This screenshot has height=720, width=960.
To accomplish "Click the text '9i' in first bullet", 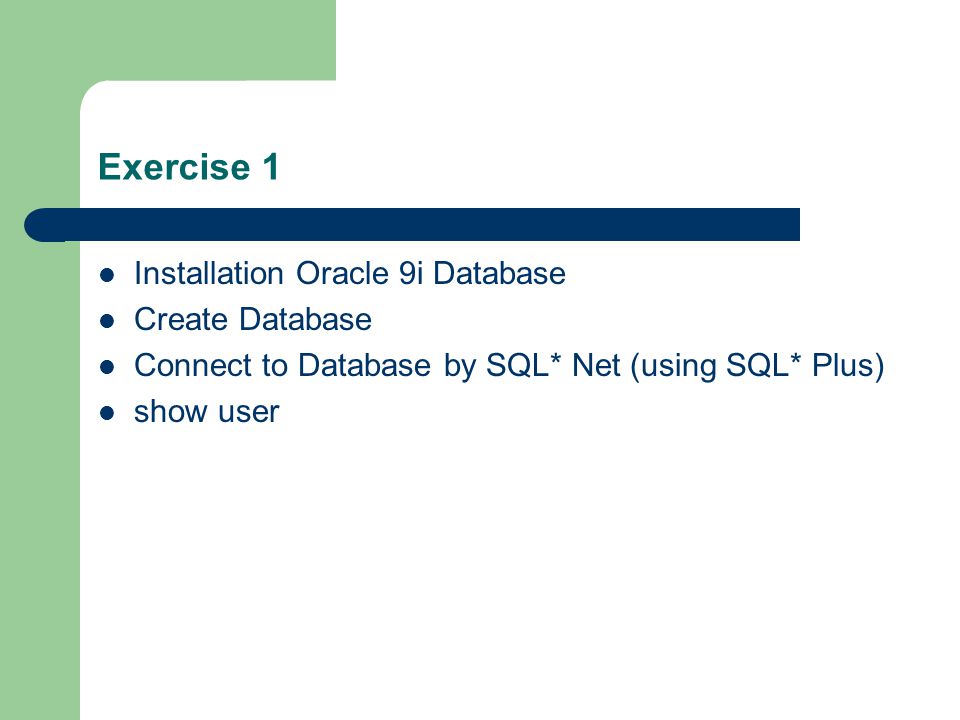I will (x=411, y=273).
